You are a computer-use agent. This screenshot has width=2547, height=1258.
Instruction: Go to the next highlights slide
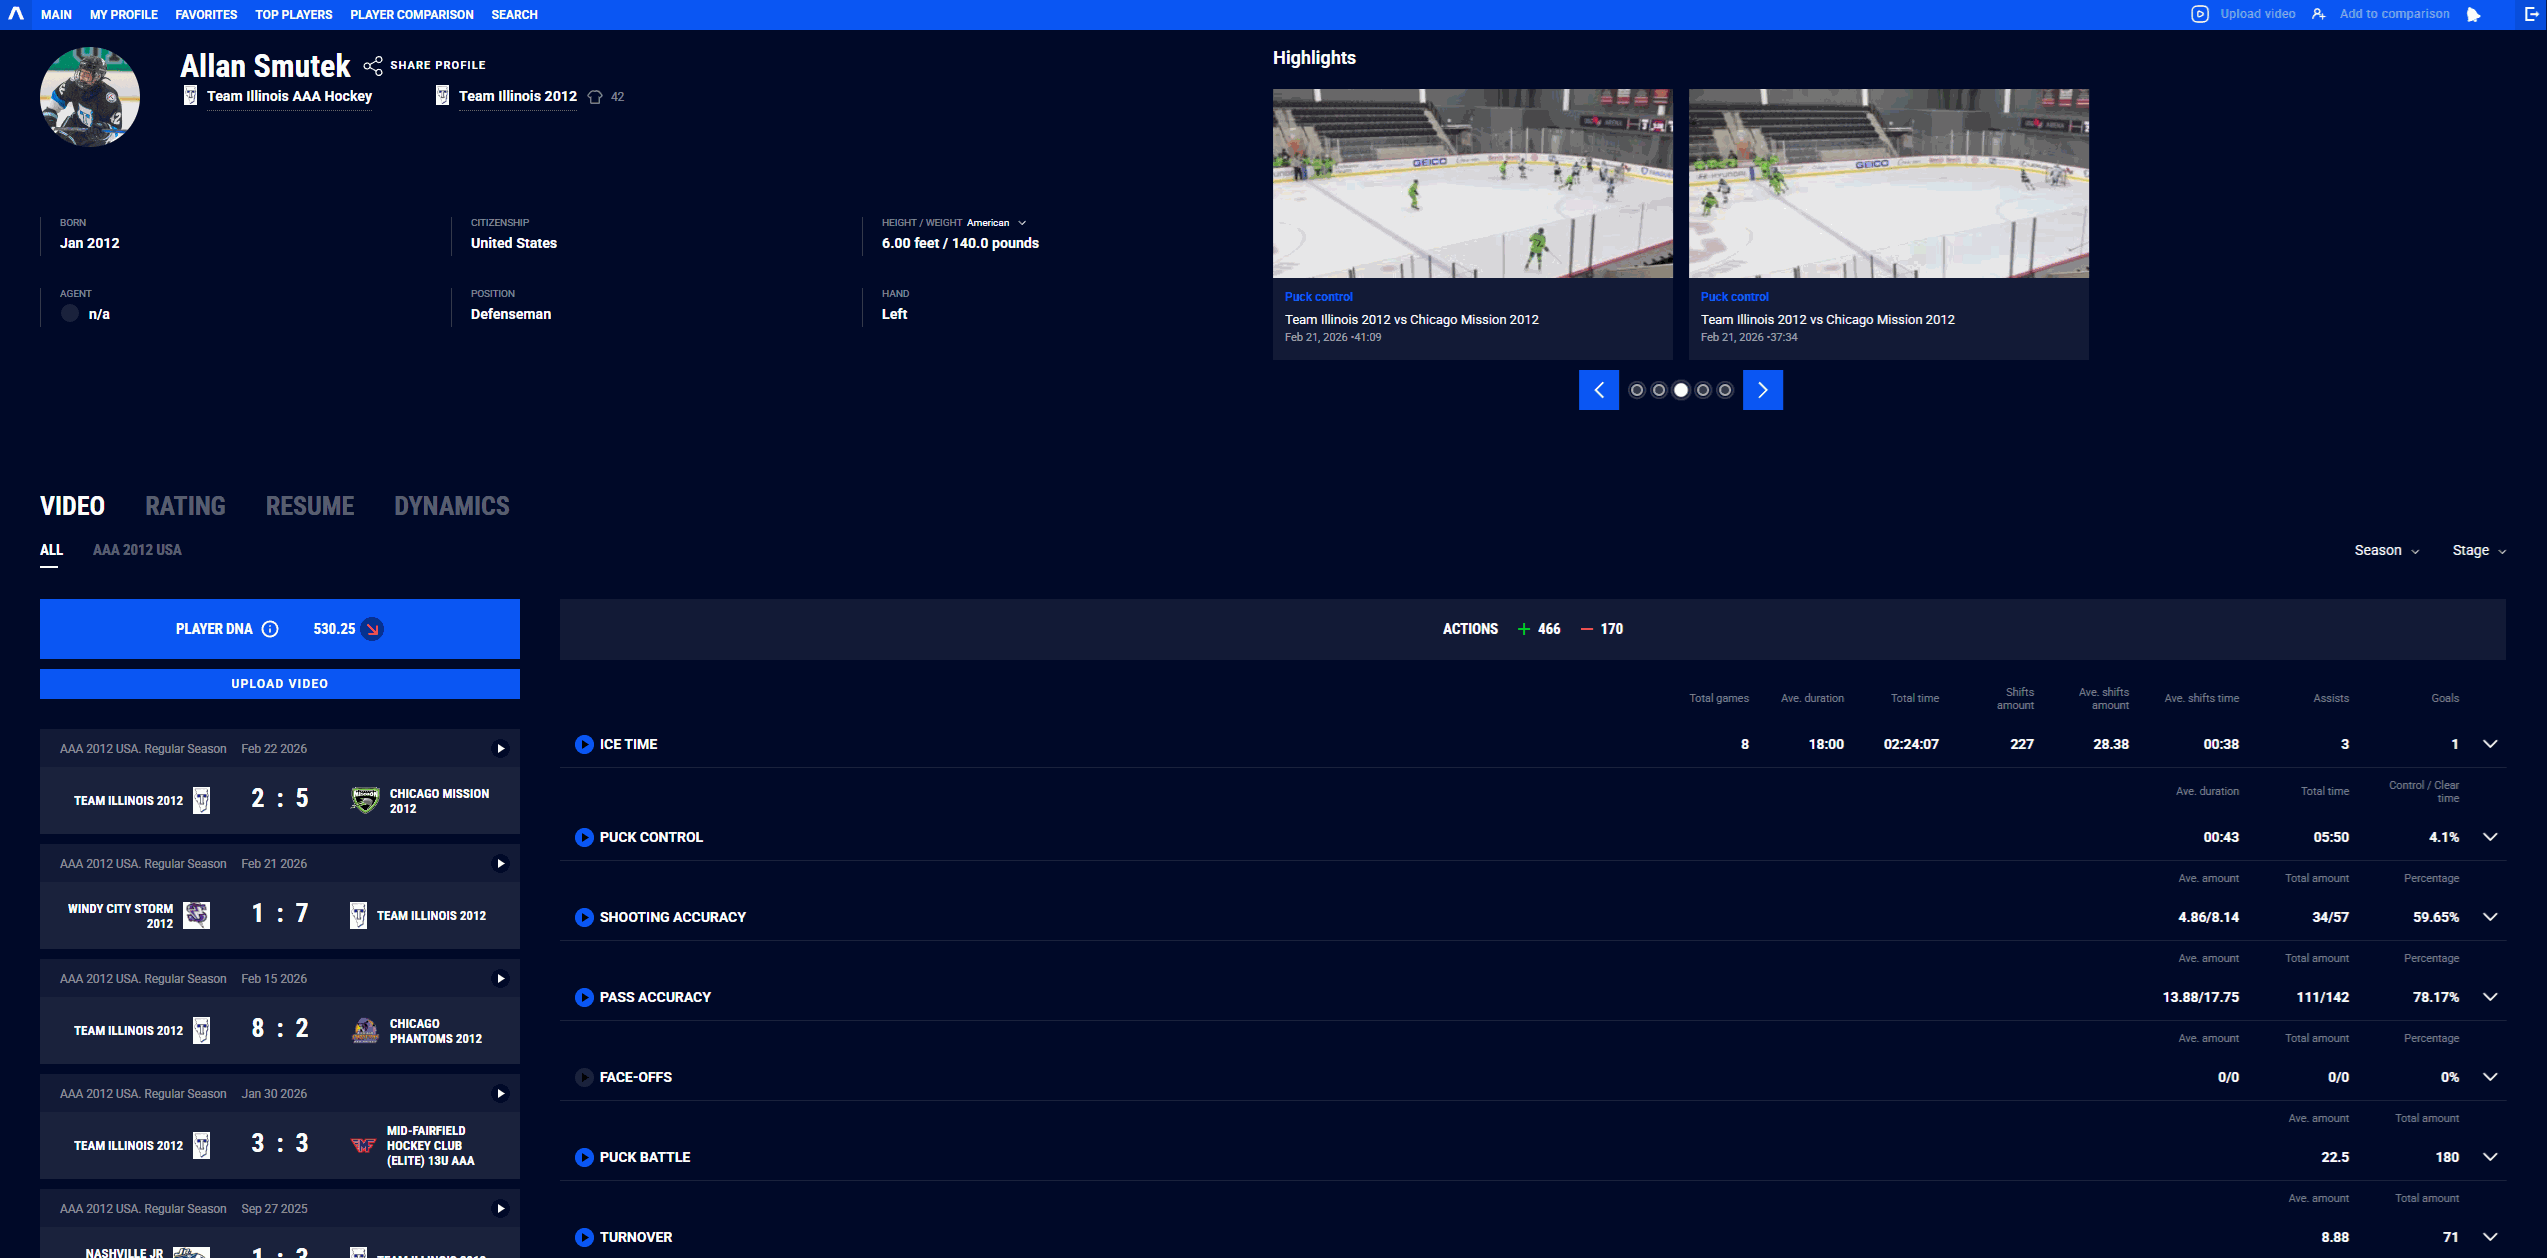tap(1762, 390)
